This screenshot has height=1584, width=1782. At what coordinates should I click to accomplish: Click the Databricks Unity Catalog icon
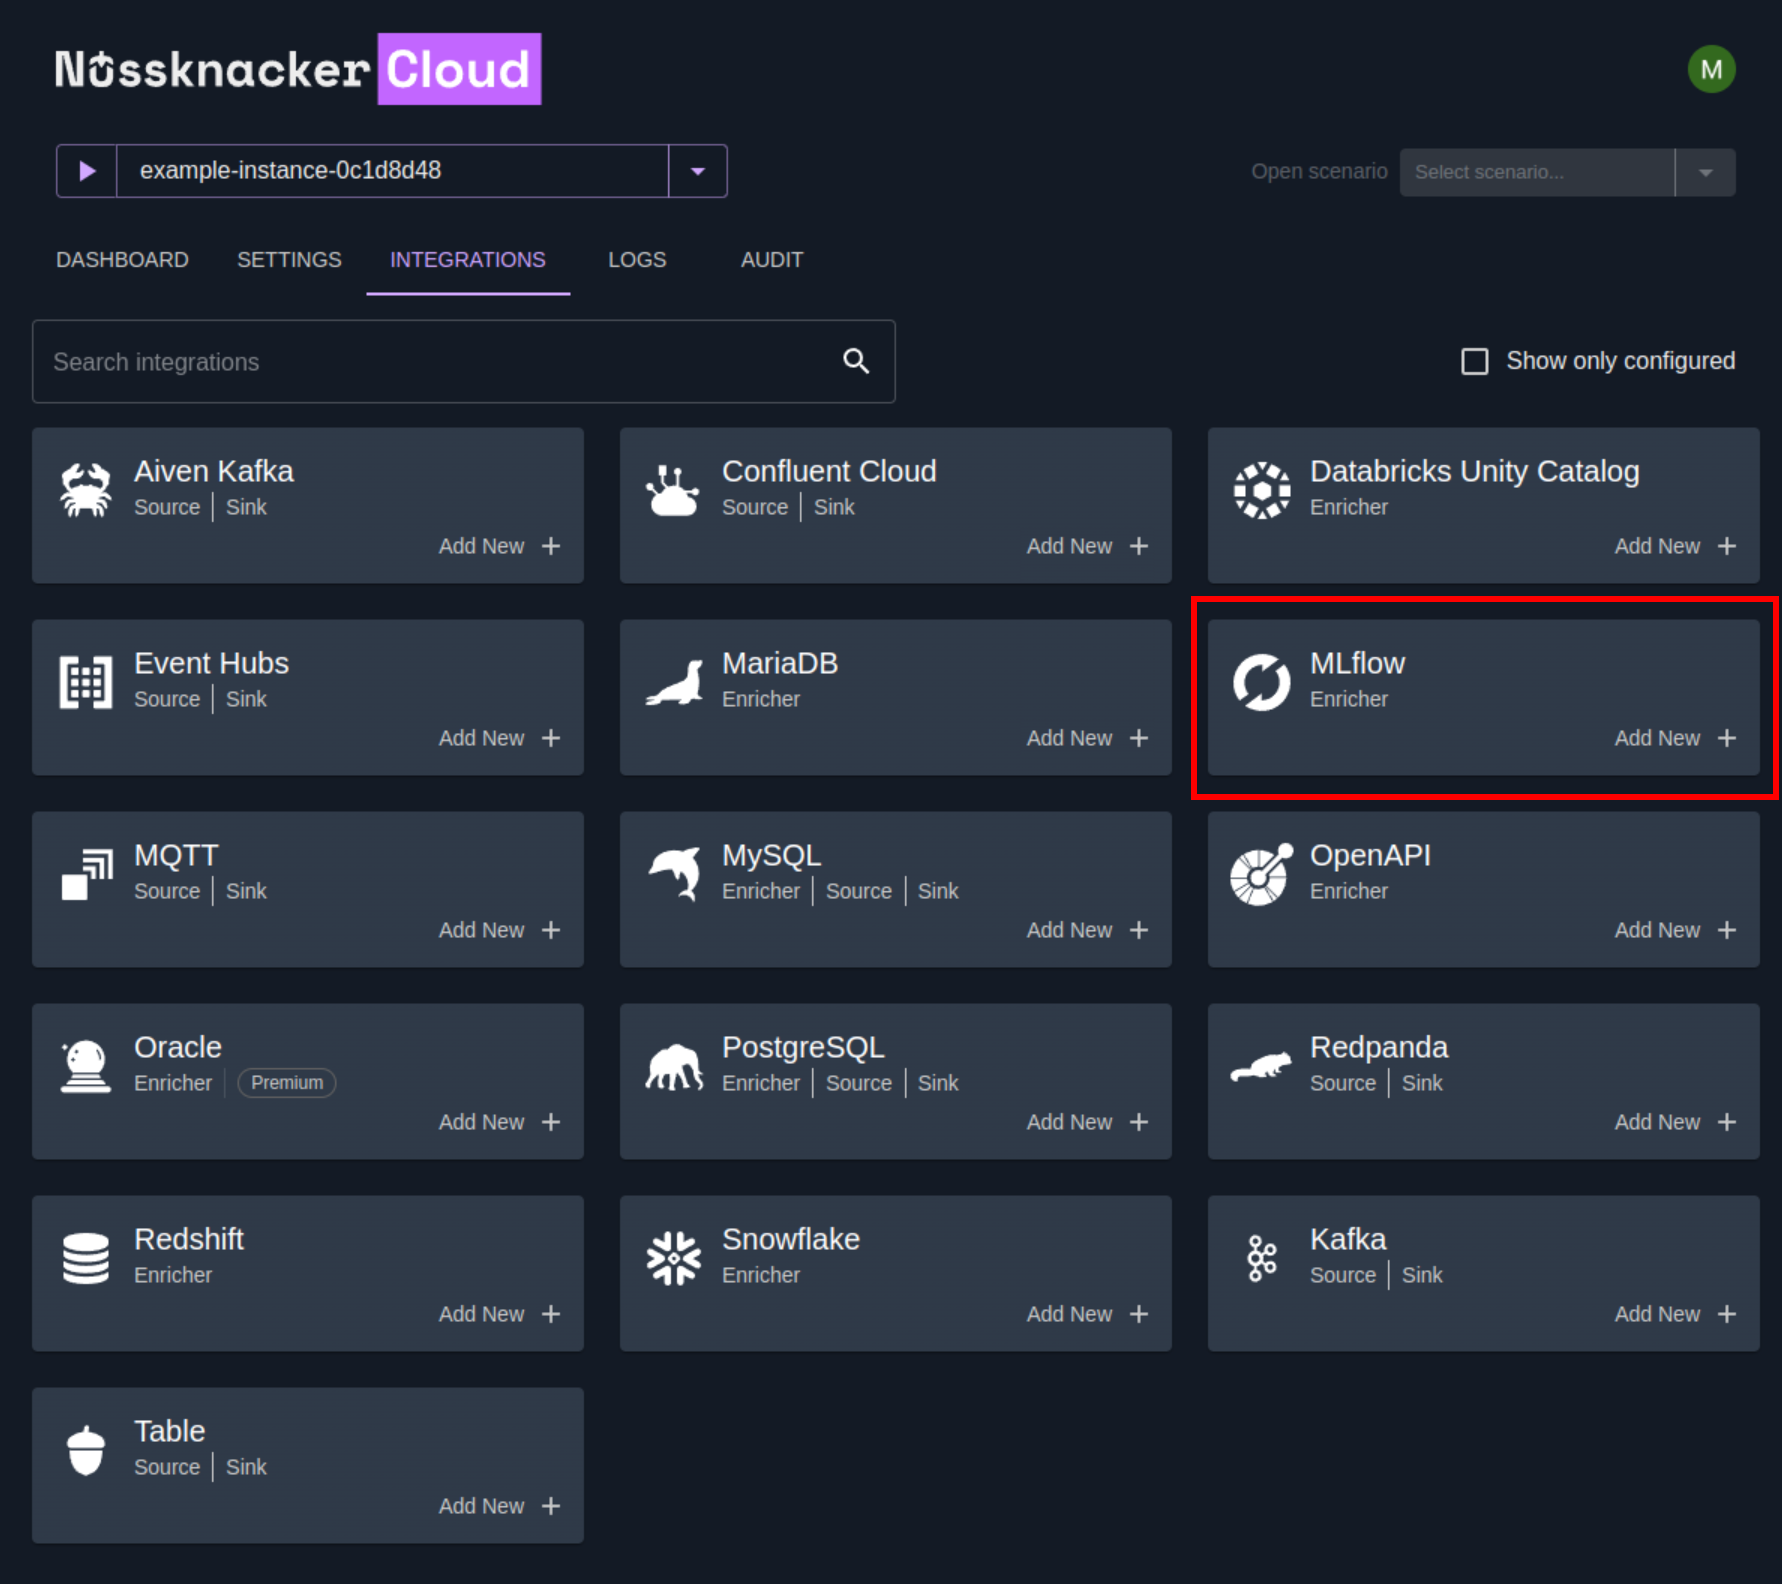point(1261,490)
